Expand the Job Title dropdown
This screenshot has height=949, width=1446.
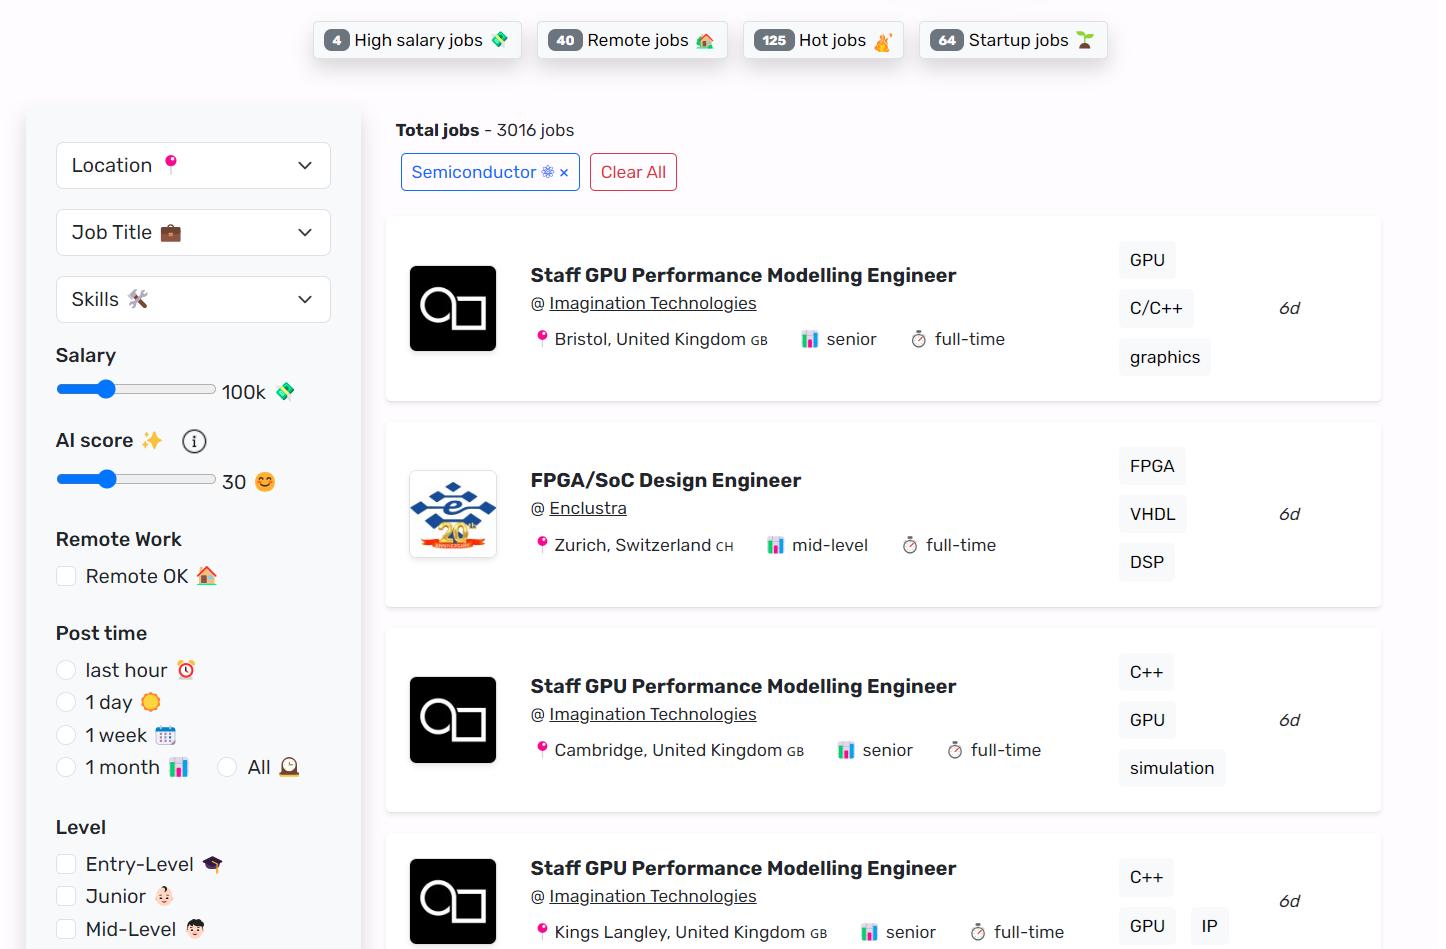193,233
